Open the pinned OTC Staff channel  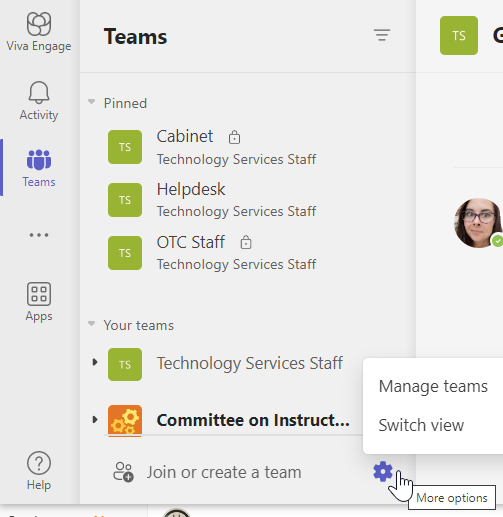click(191, 242)
